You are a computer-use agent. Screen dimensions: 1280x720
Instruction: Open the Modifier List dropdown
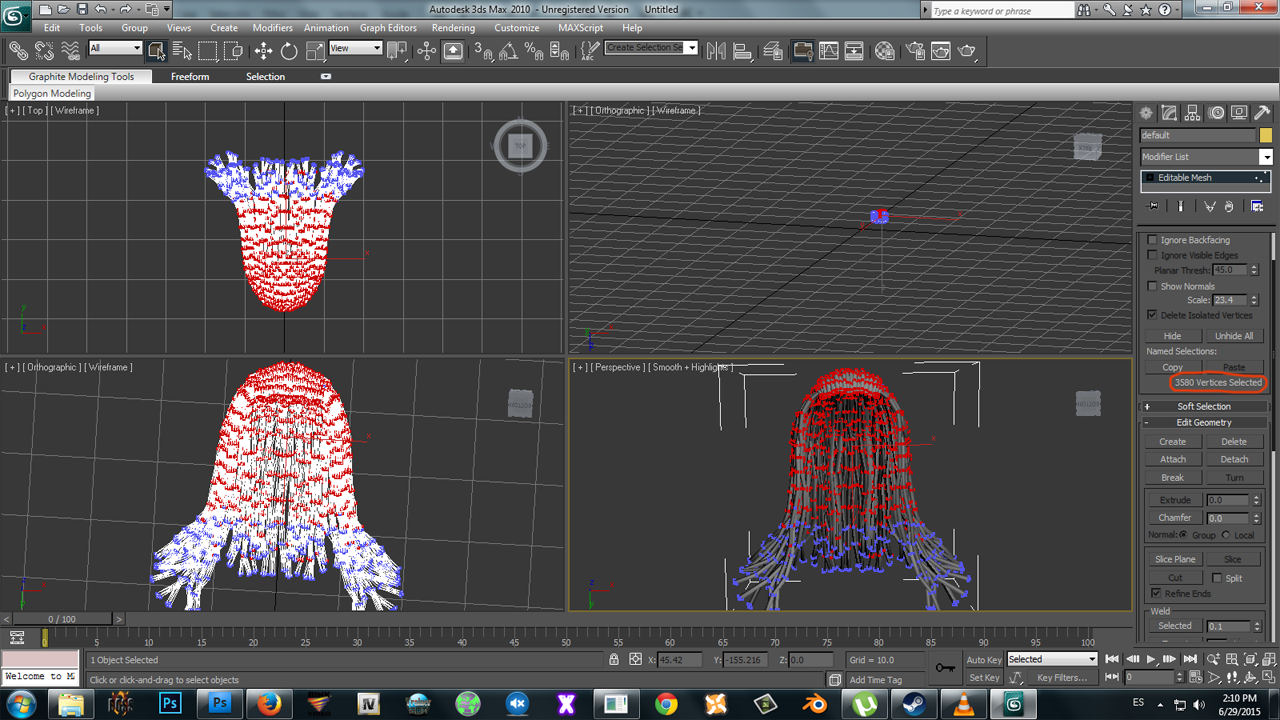1206,157
